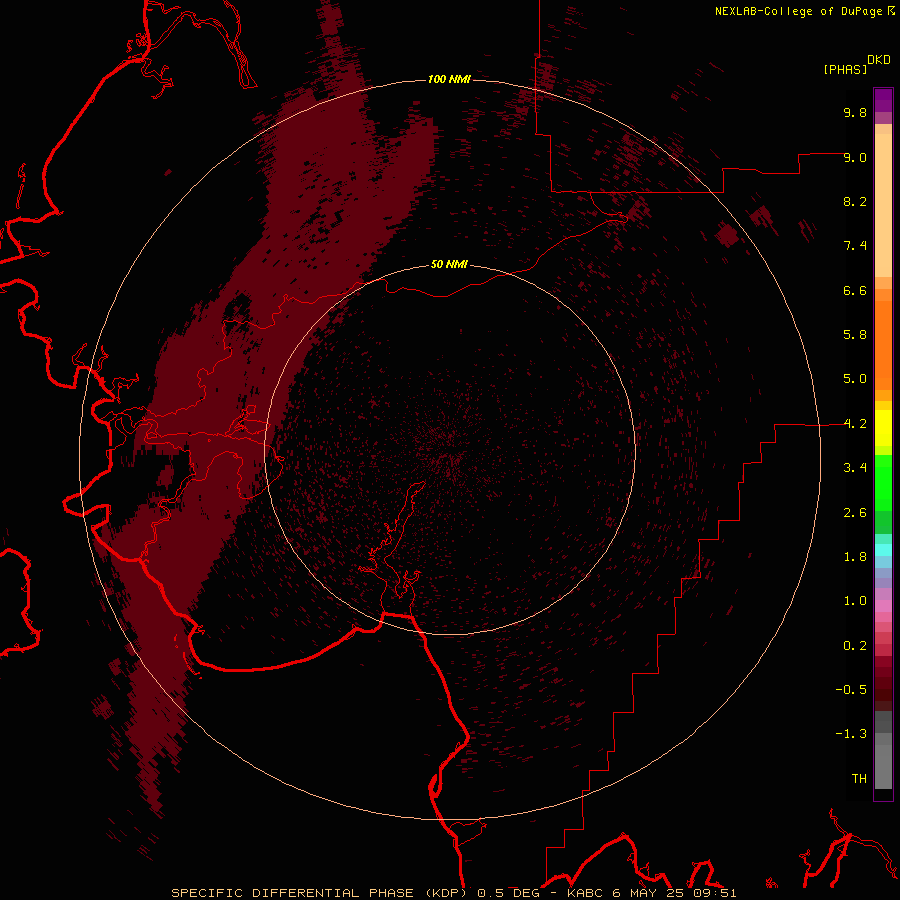Click the NEXLAB-College of DuPage credit text

(799, 11)
